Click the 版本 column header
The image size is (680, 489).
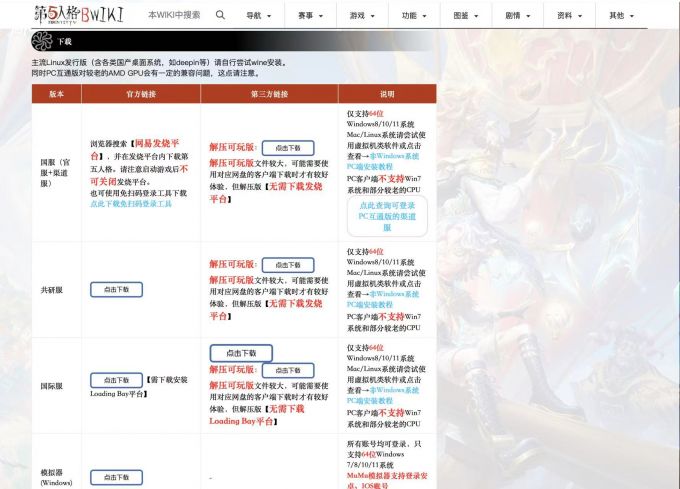click(56, 94)
